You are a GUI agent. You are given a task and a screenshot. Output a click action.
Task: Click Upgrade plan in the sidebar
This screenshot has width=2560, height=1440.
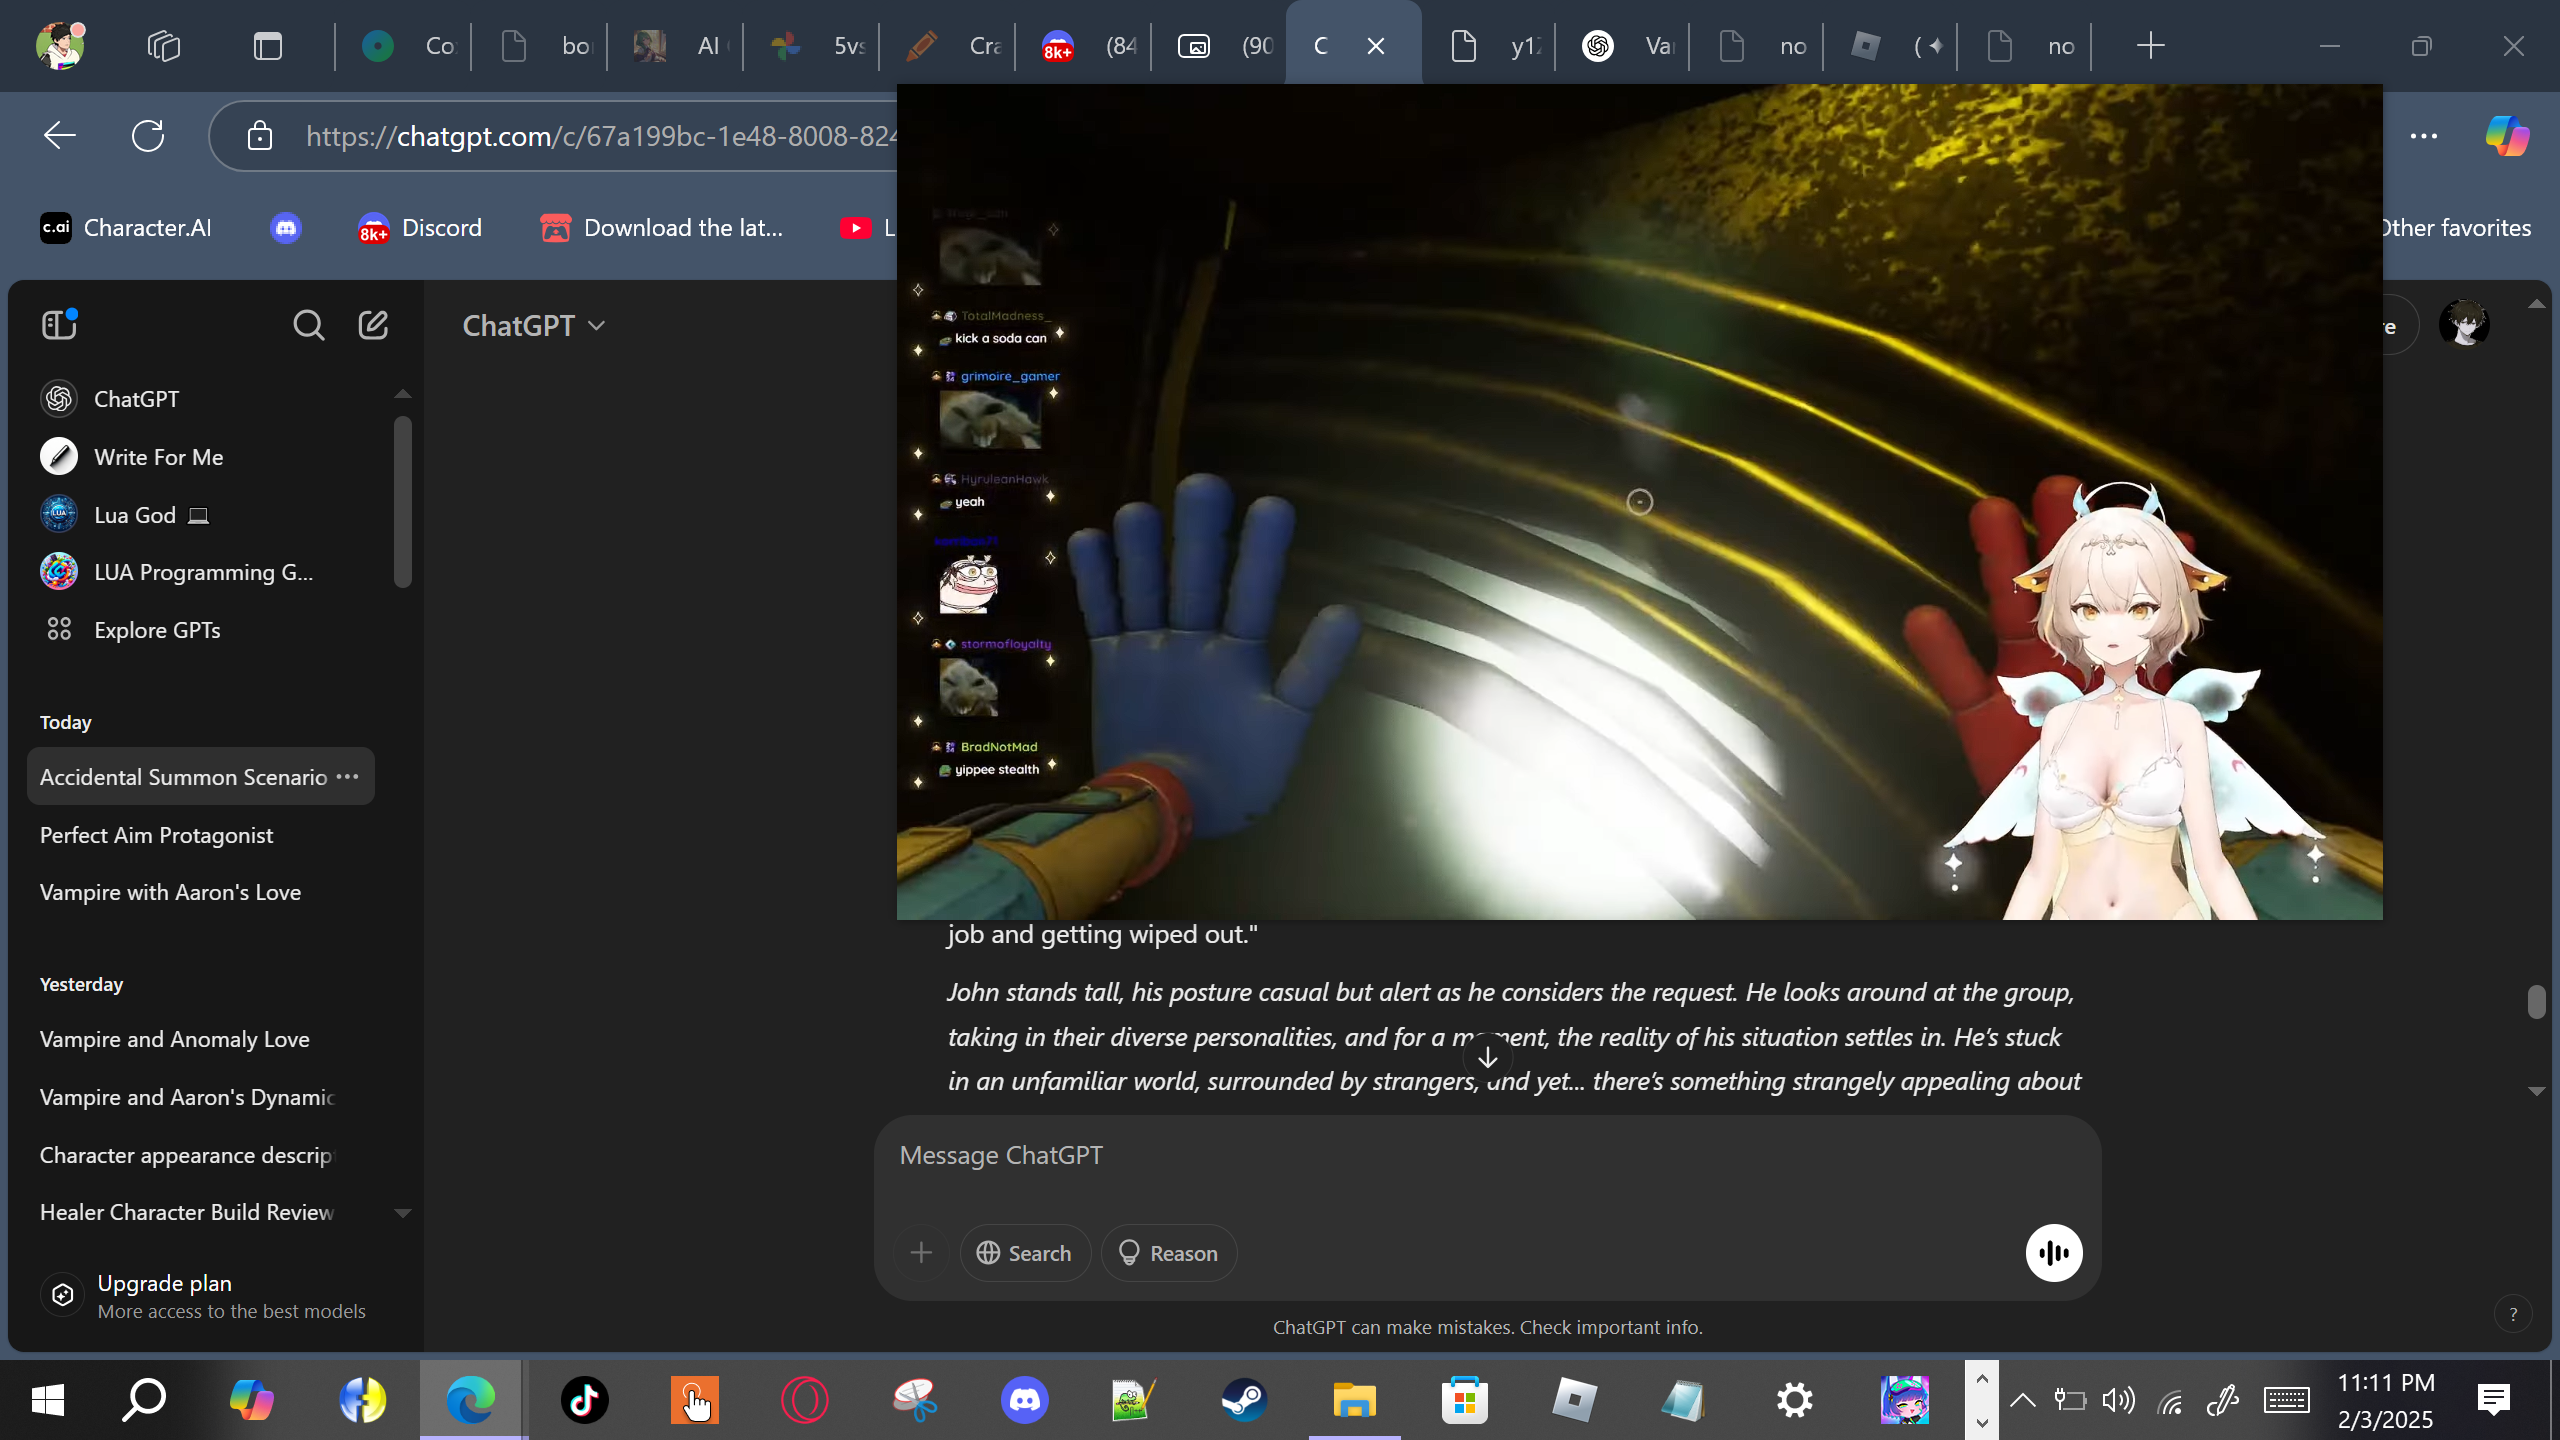pos(212,1296)
